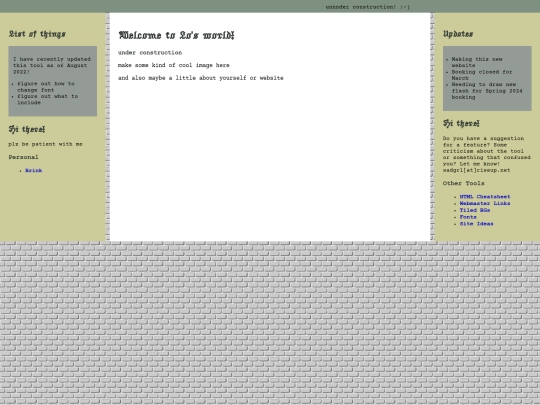Click the 'and also maybe a little about yourself' line
This screenshot has width=540, height=405.
(x=201, y=78)
